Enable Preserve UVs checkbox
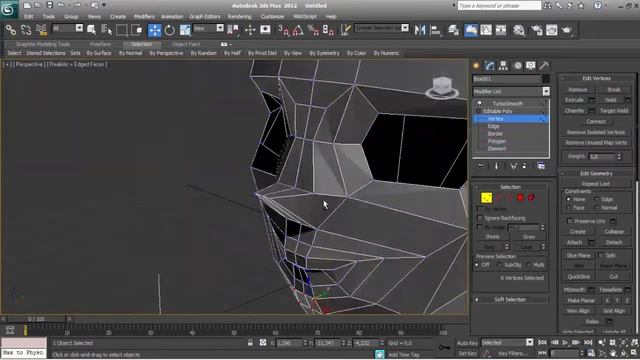Viewport: 640px width, 360px height. coord(570,221)
